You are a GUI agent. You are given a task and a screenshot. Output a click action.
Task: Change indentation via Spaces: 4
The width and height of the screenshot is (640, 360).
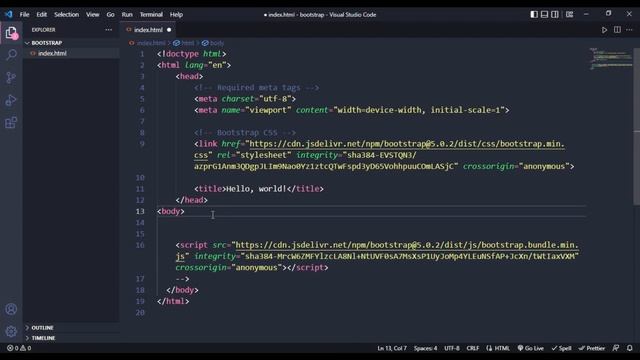click(x=425, y=348)
